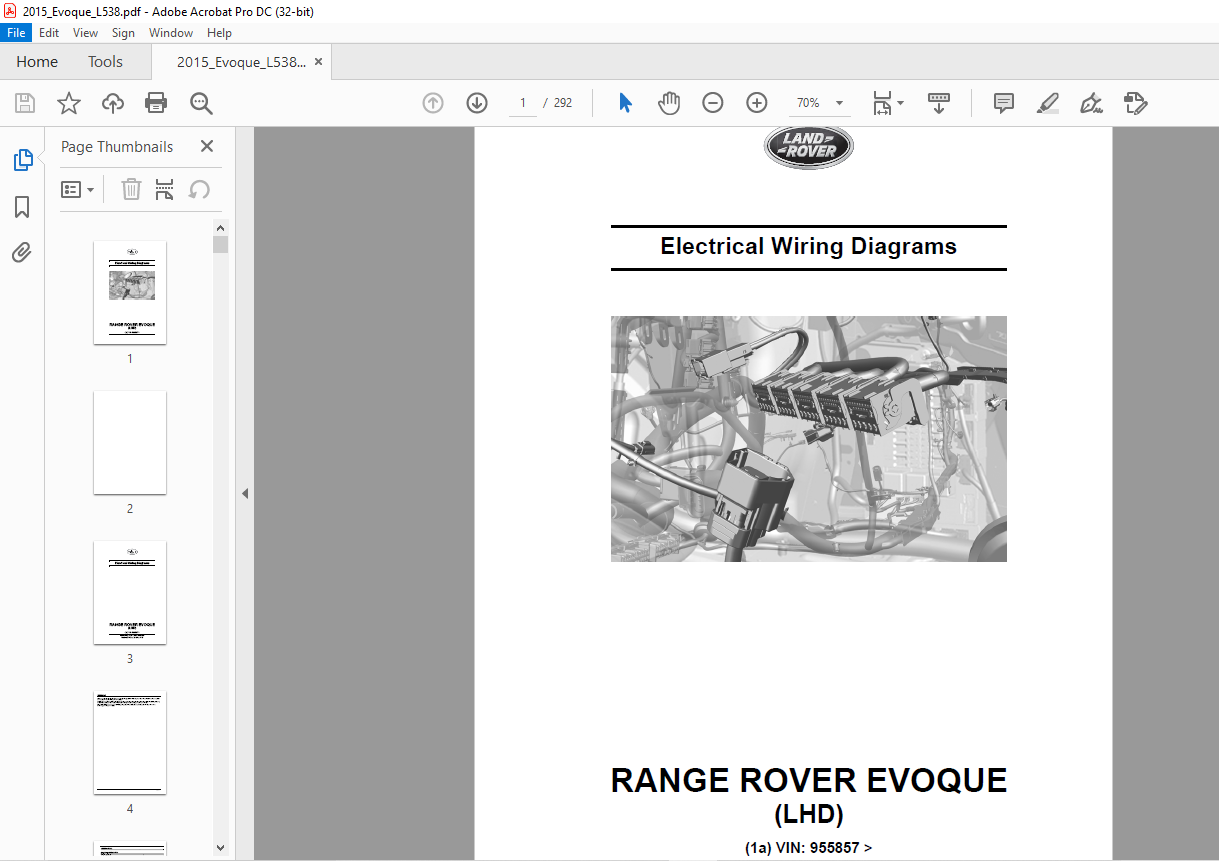Viewport: 1219px width, 861px height.
Task: Click the 'Page Thumbnails' panel title
Action: [117, 146]
